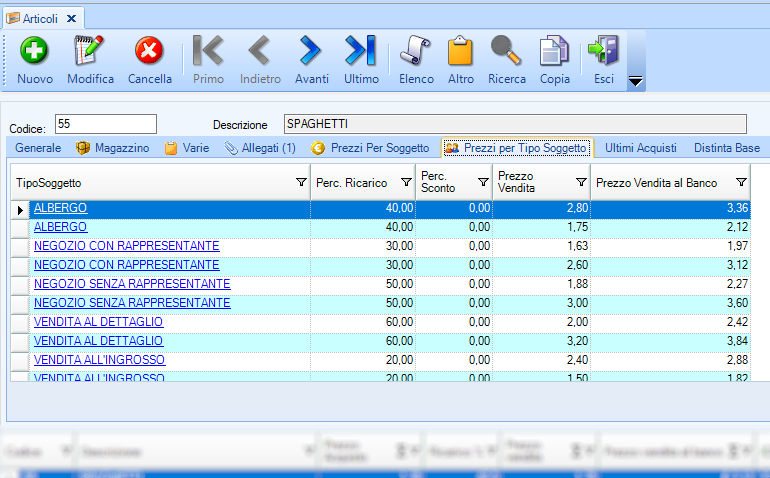Open the TipoSoggetto column filter
The image size is (770, 478).
301,183
